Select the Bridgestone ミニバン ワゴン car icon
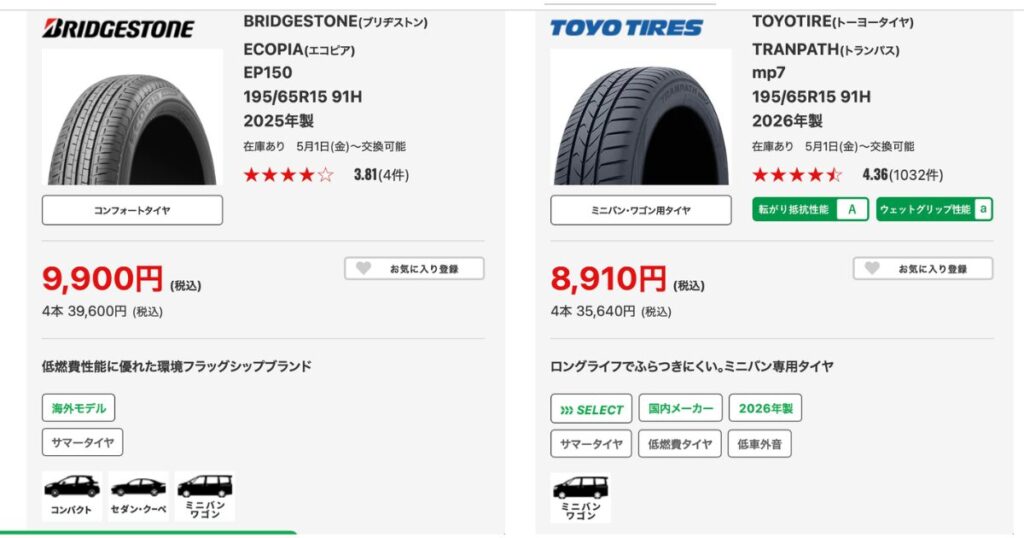This screenshot has height=538, width=1024. (x=205, y=496)
